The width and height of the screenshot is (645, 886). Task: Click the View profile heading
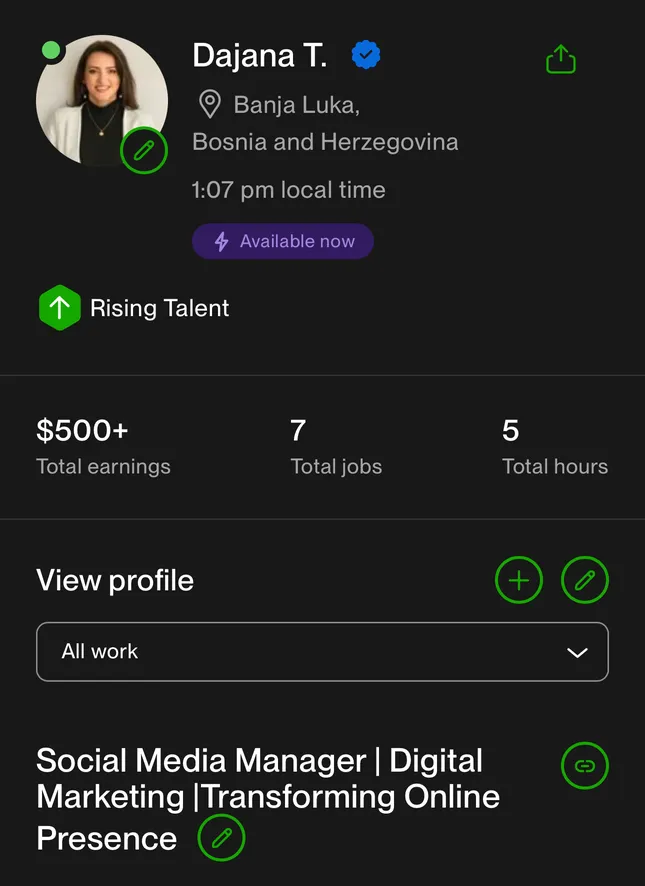[115, 580]
